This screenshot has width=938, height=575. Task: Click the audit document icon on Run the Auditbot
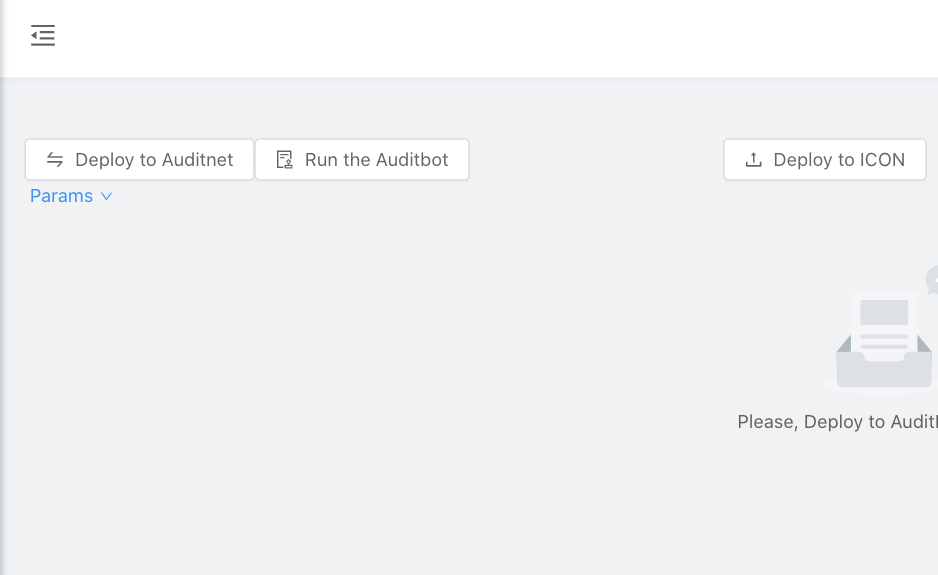[284, 160]
